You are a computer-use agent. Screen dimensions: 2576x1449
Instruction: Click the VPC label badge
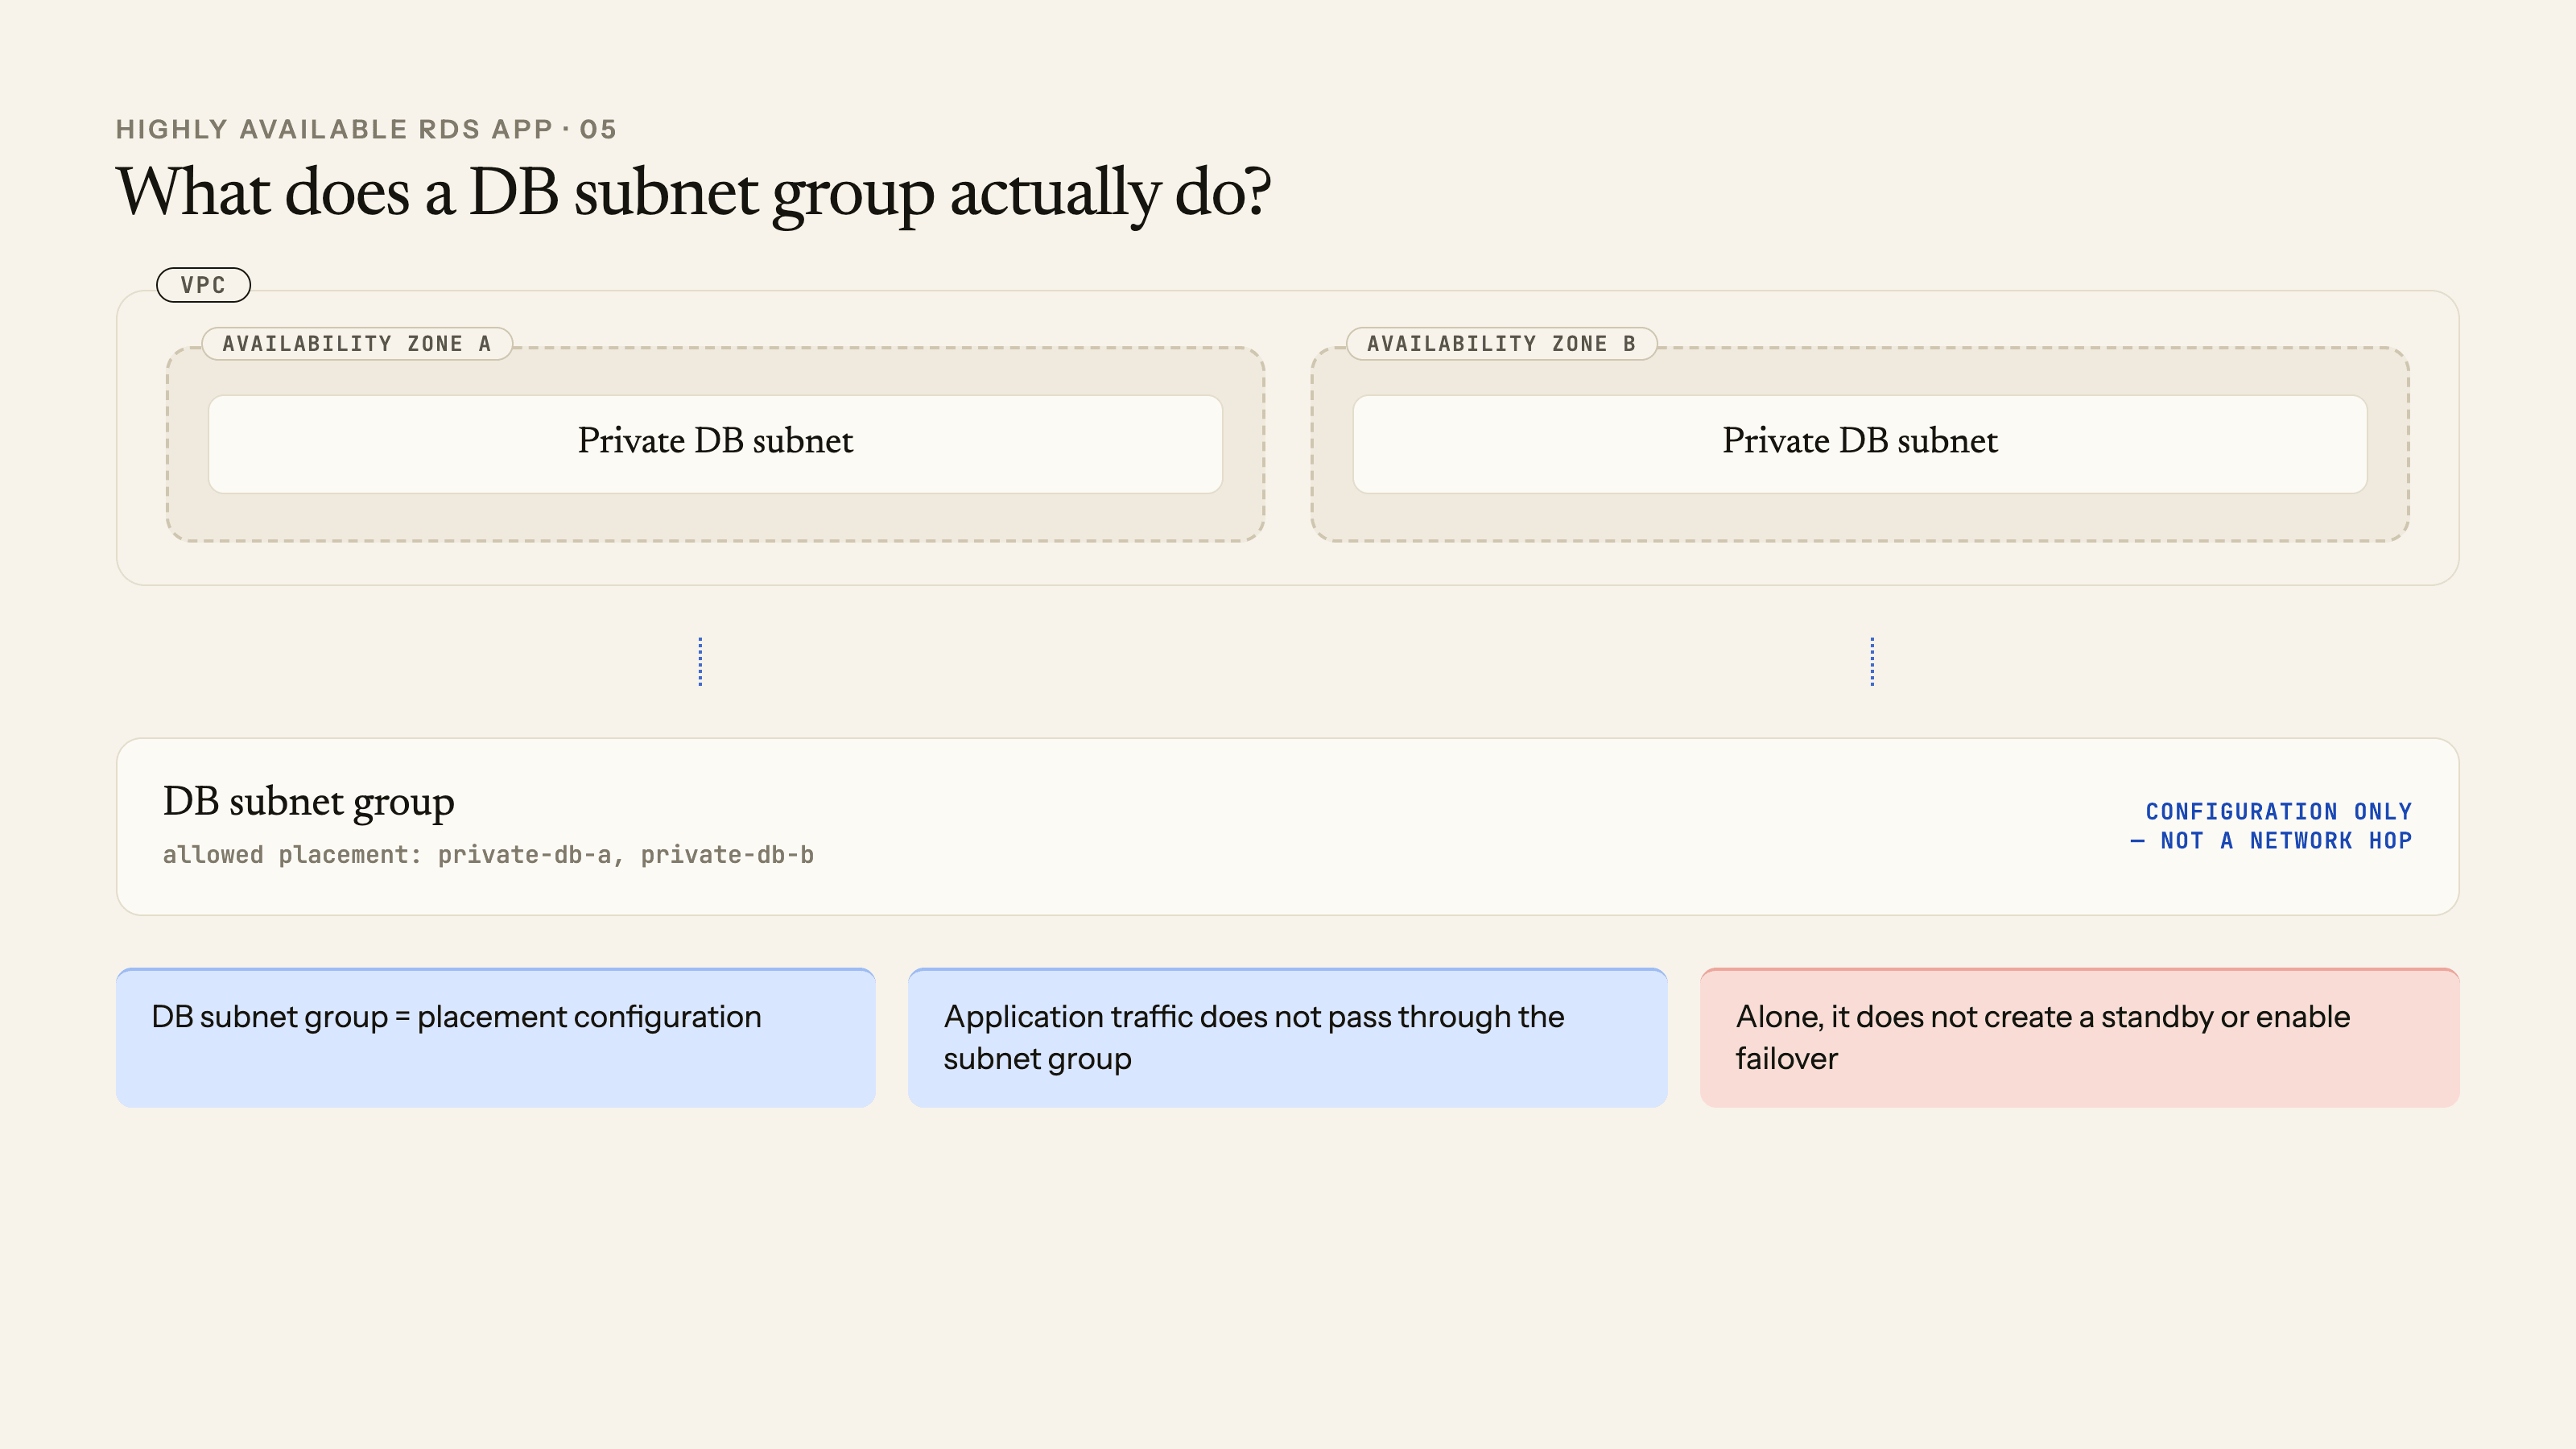pyautogui.click(x=203, y=285)
